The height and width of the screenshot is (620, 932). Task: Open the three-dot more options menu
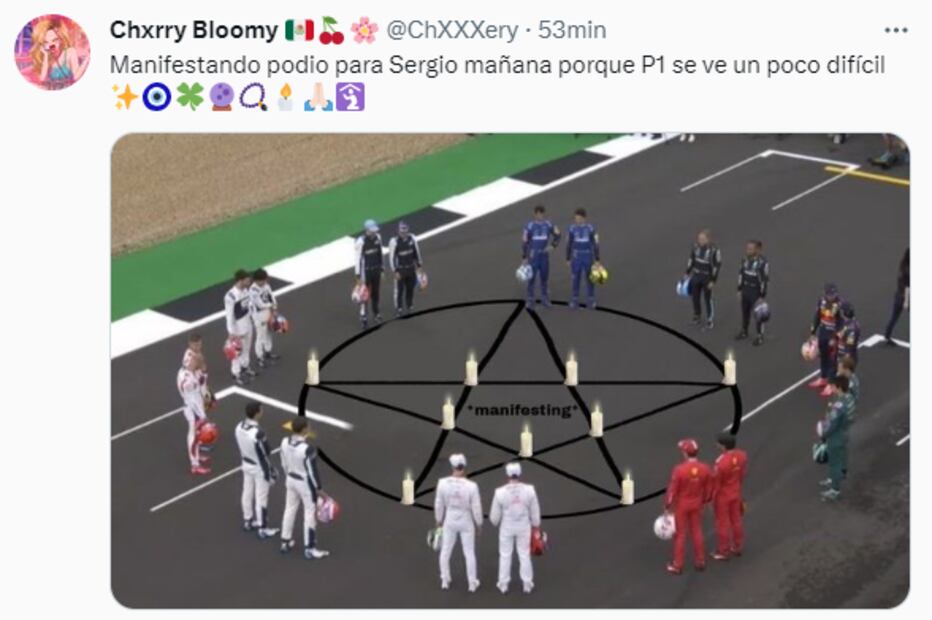click(896, 30)
